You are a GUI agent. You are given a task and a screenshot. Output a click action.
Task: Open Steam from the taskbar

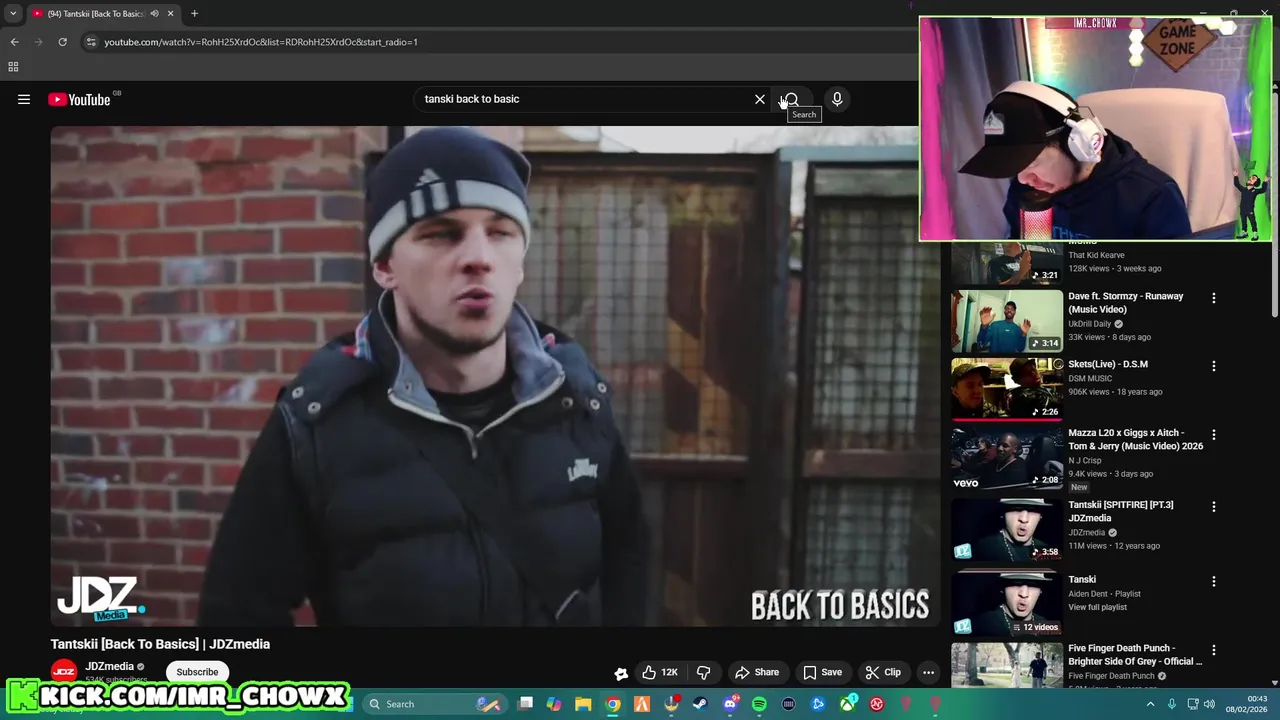700,704
